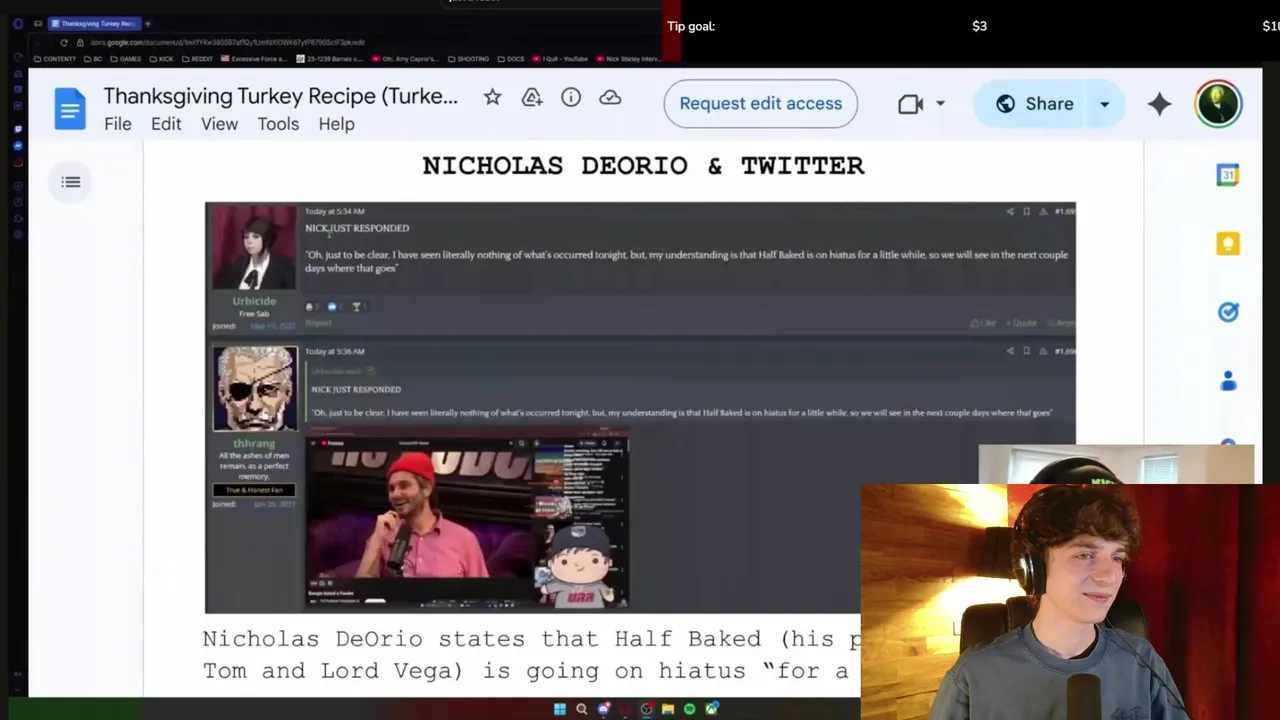Image resolution: width=1280 pixels, height=720 pixels.
Task: Open I Quit - YouTube bookmark
Action: tap(560, 59)
